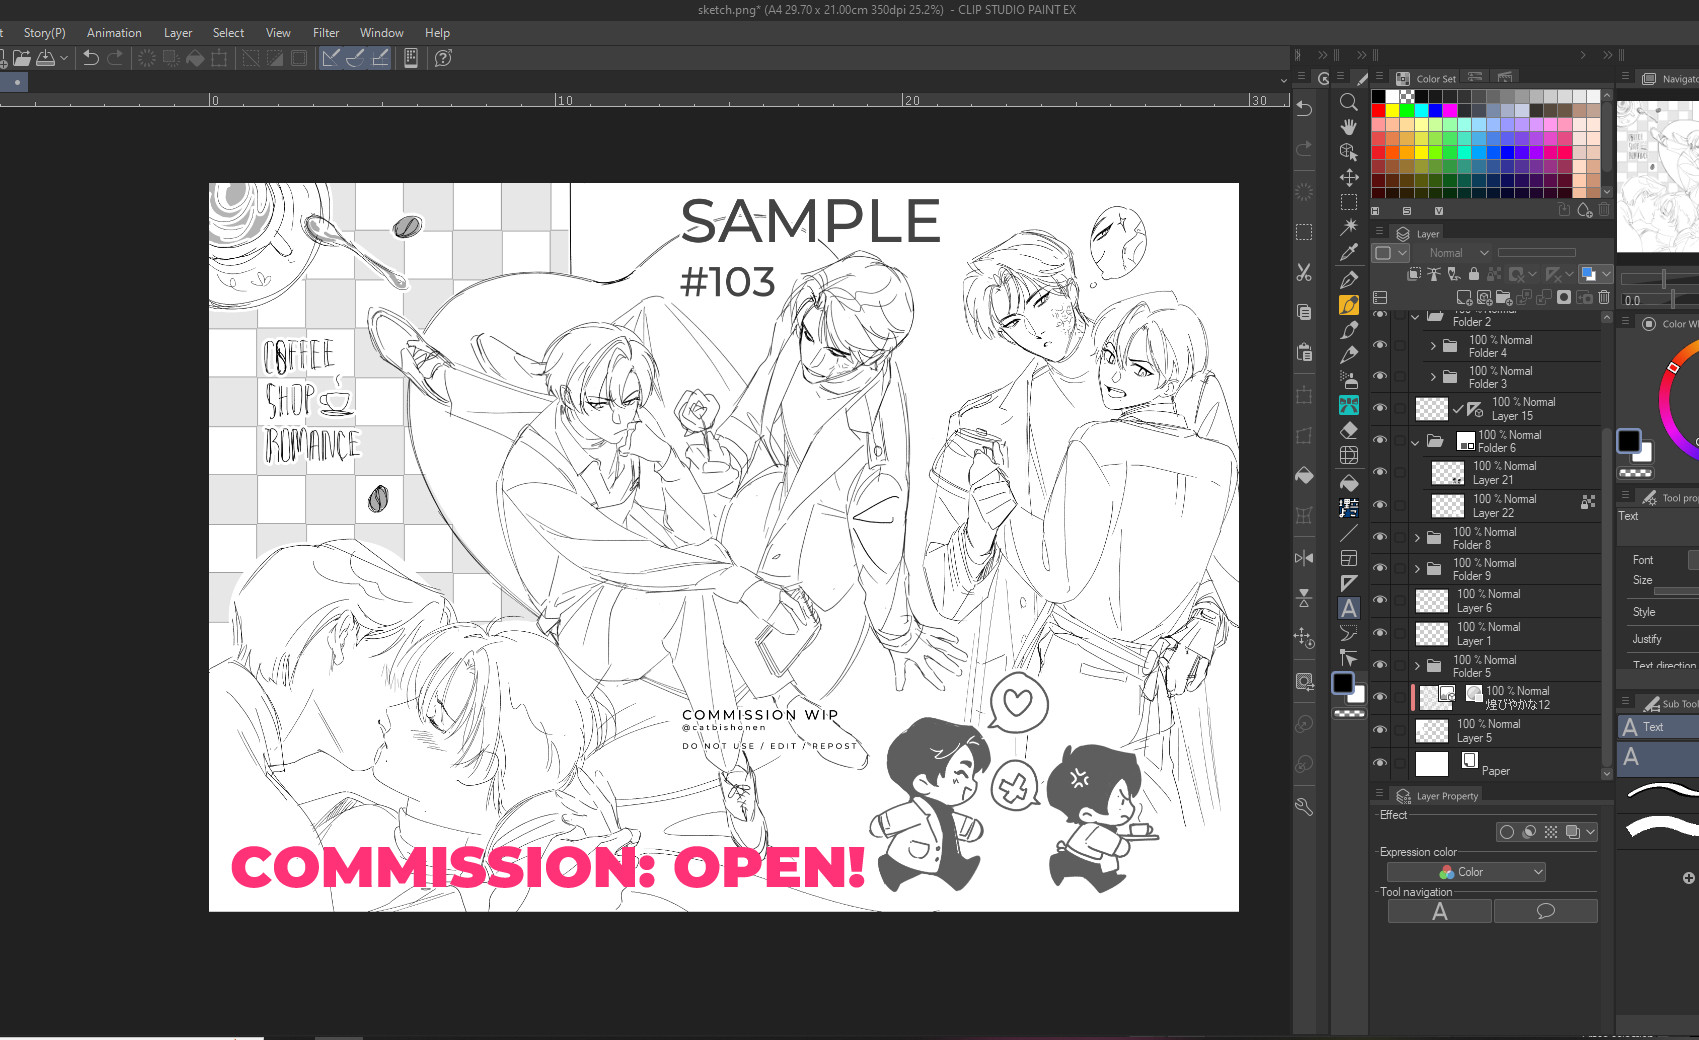Select the Eraser tool
Screen dimensions: 1699x1040
tap(1348, 430)
